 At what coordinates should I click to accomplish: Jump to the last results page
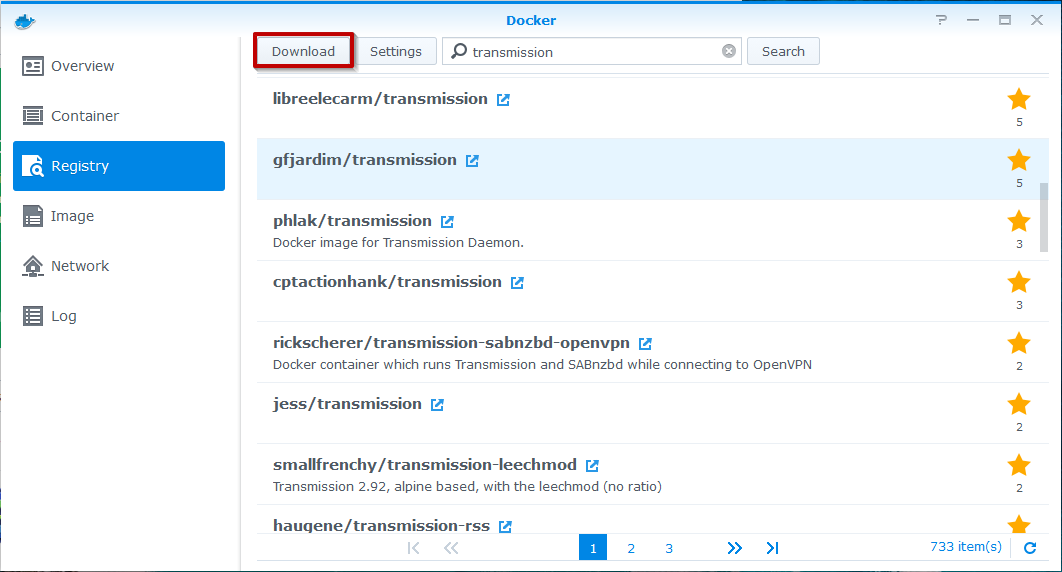[x=772, y=548]
